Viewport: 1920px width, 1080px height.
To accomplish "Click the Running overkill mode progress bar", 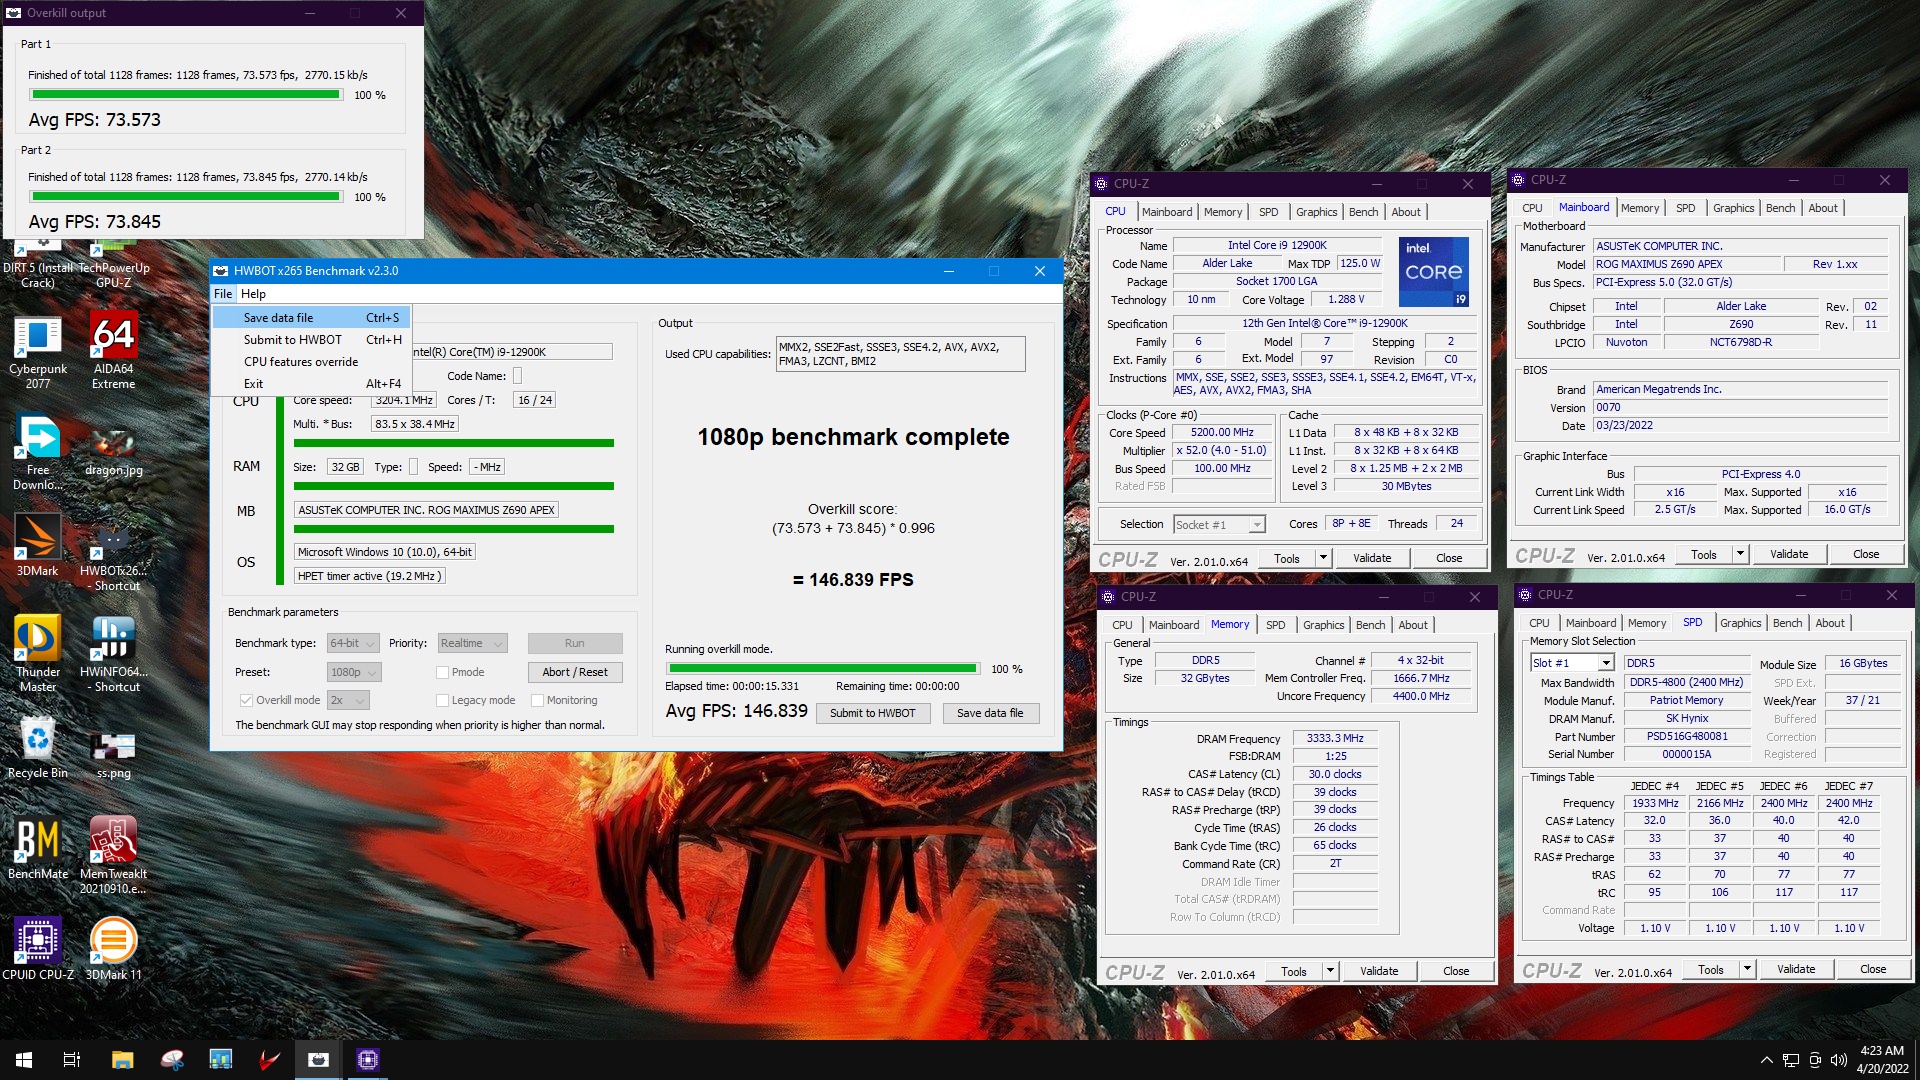I will (x=822, y=668).
